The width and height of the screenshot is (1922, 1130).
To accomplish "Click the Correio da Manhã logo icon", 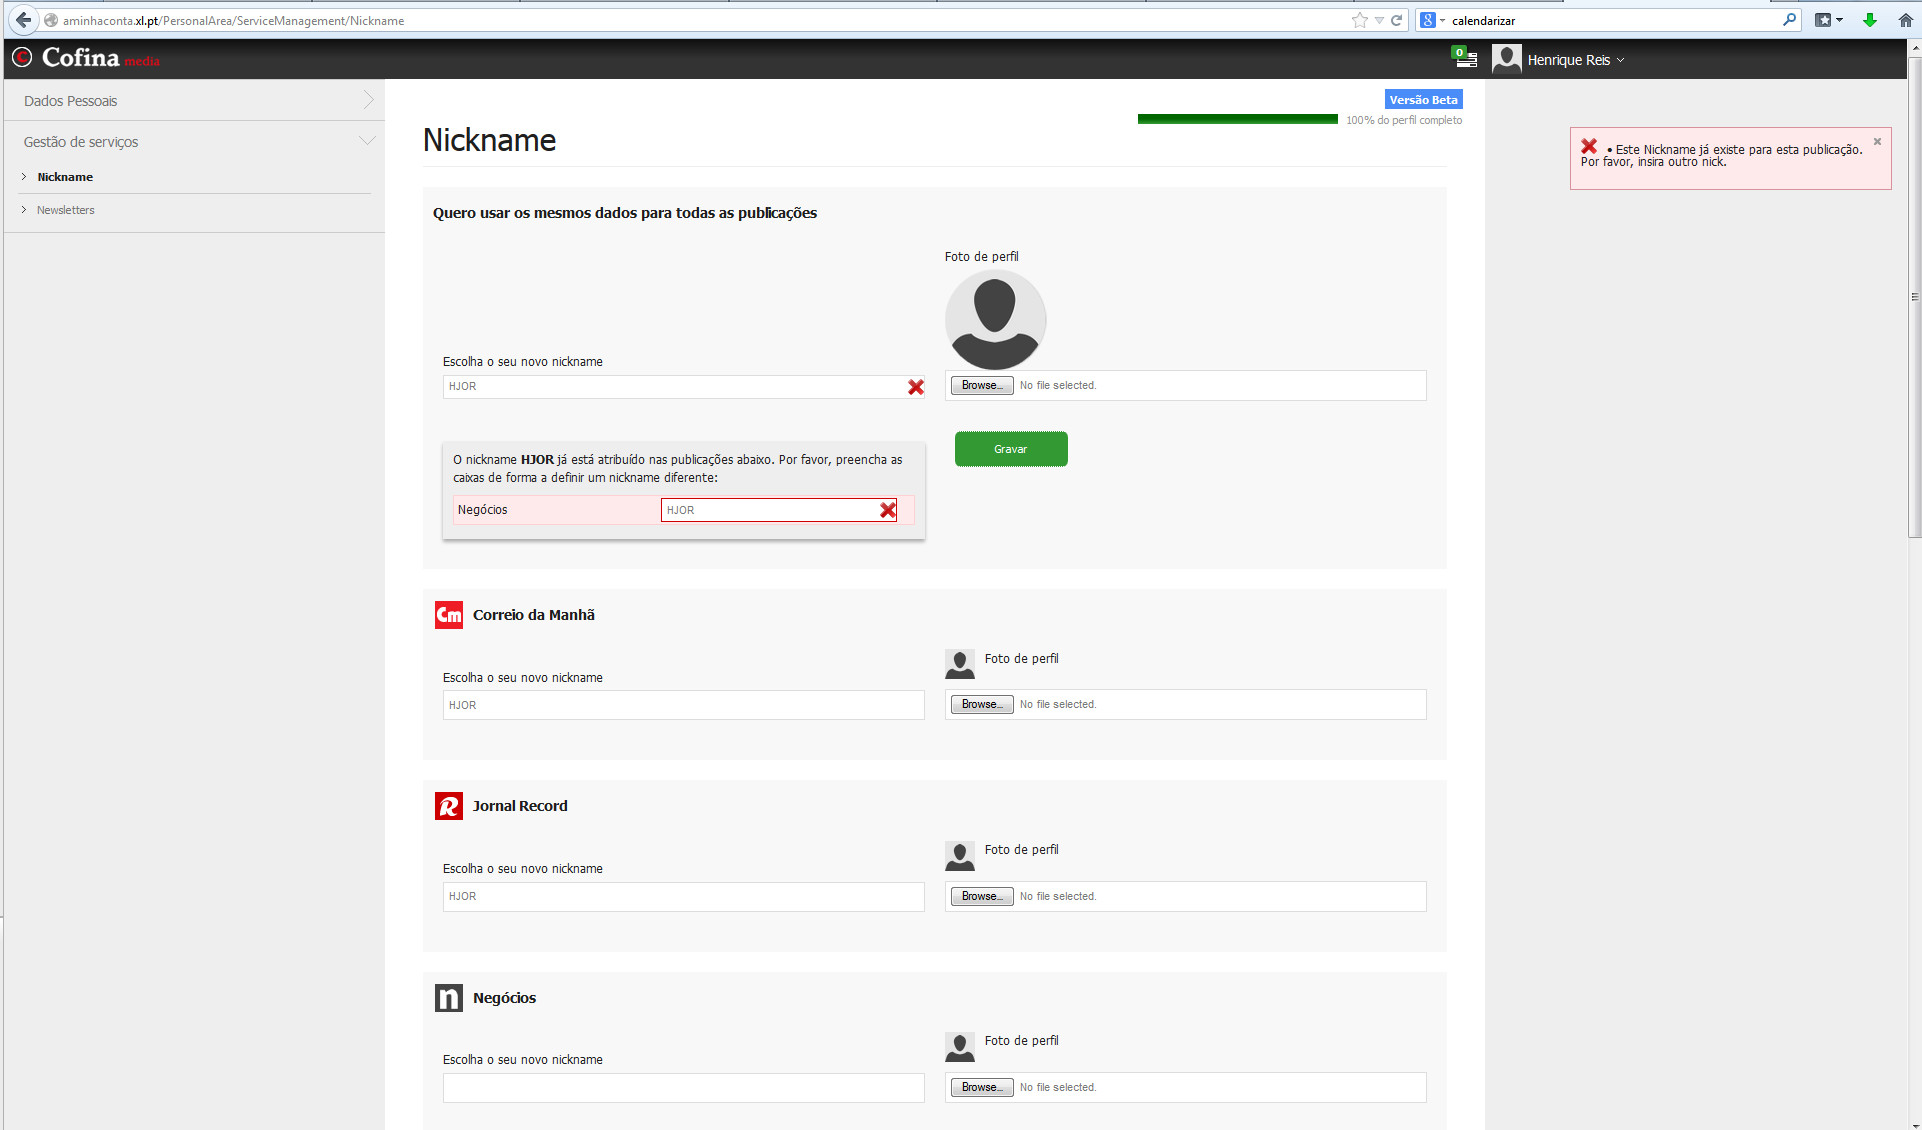I will coord(449,615).
